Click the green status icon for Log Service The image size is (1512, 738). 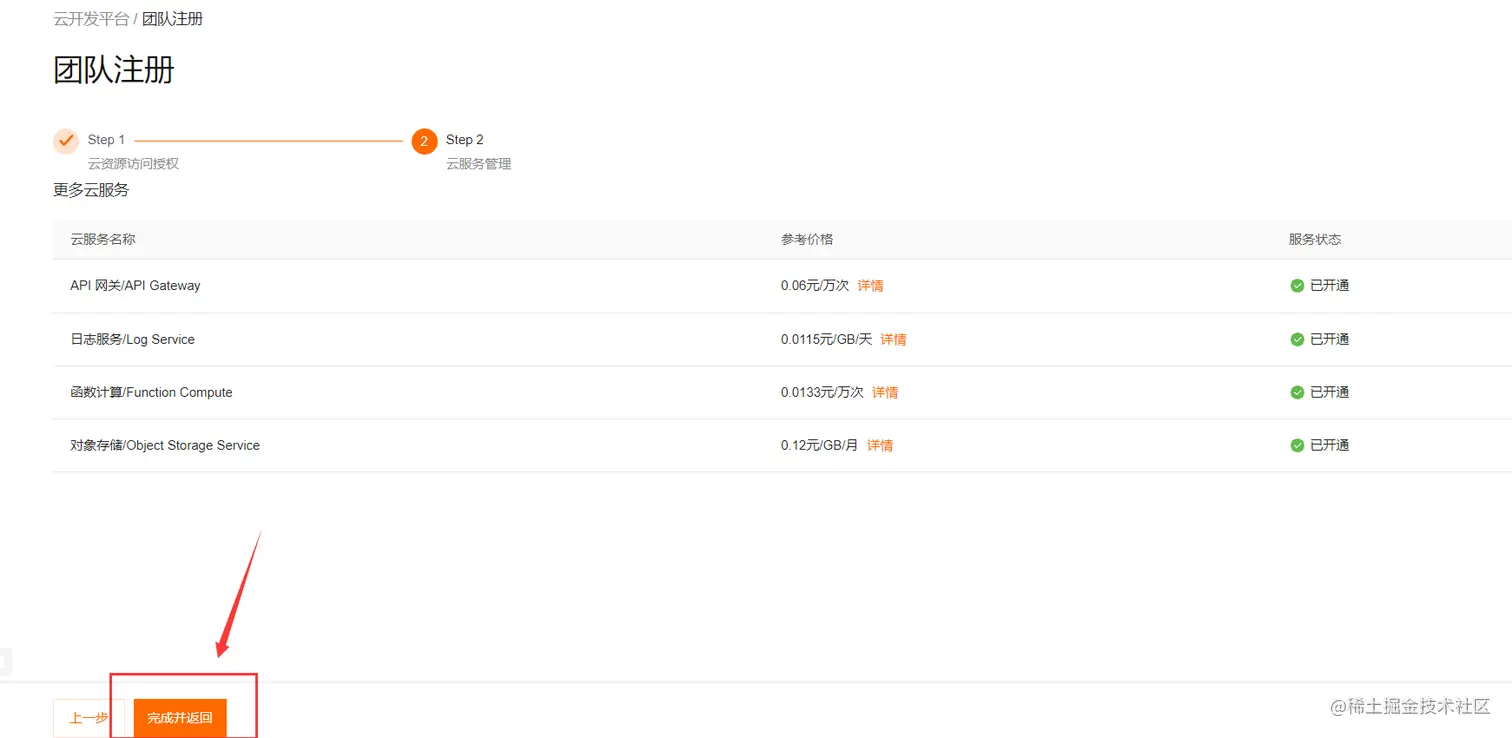(x=1297, y=339)
